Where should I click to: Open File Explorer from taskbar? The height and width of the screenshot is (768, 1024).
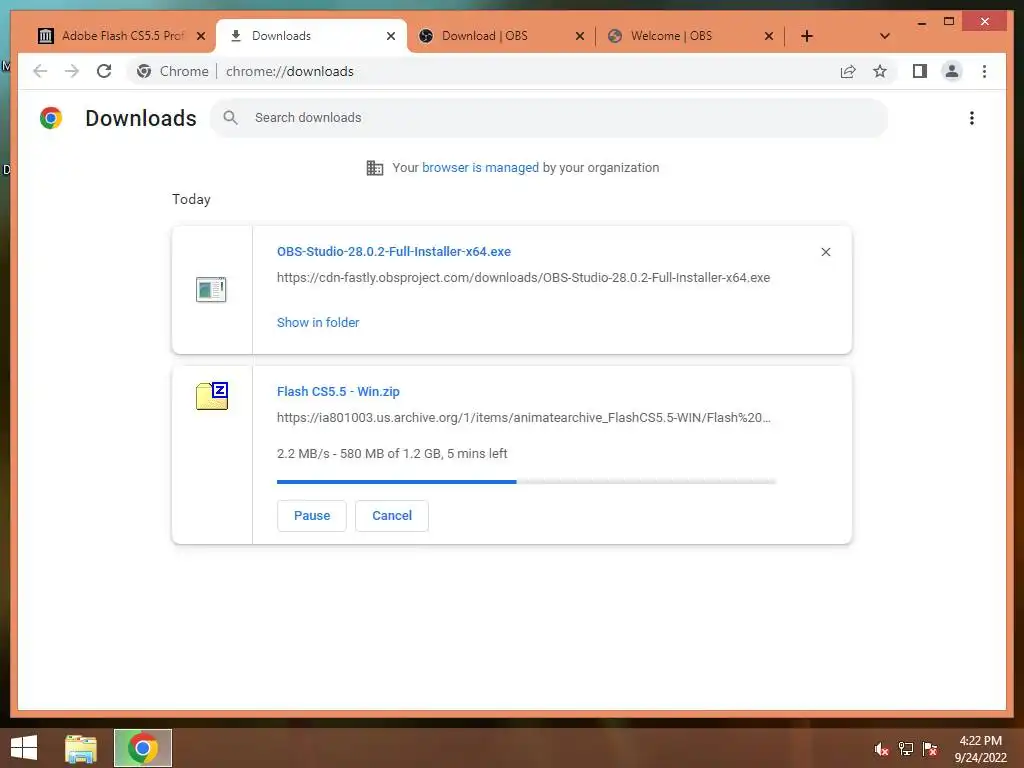[81, 748]
